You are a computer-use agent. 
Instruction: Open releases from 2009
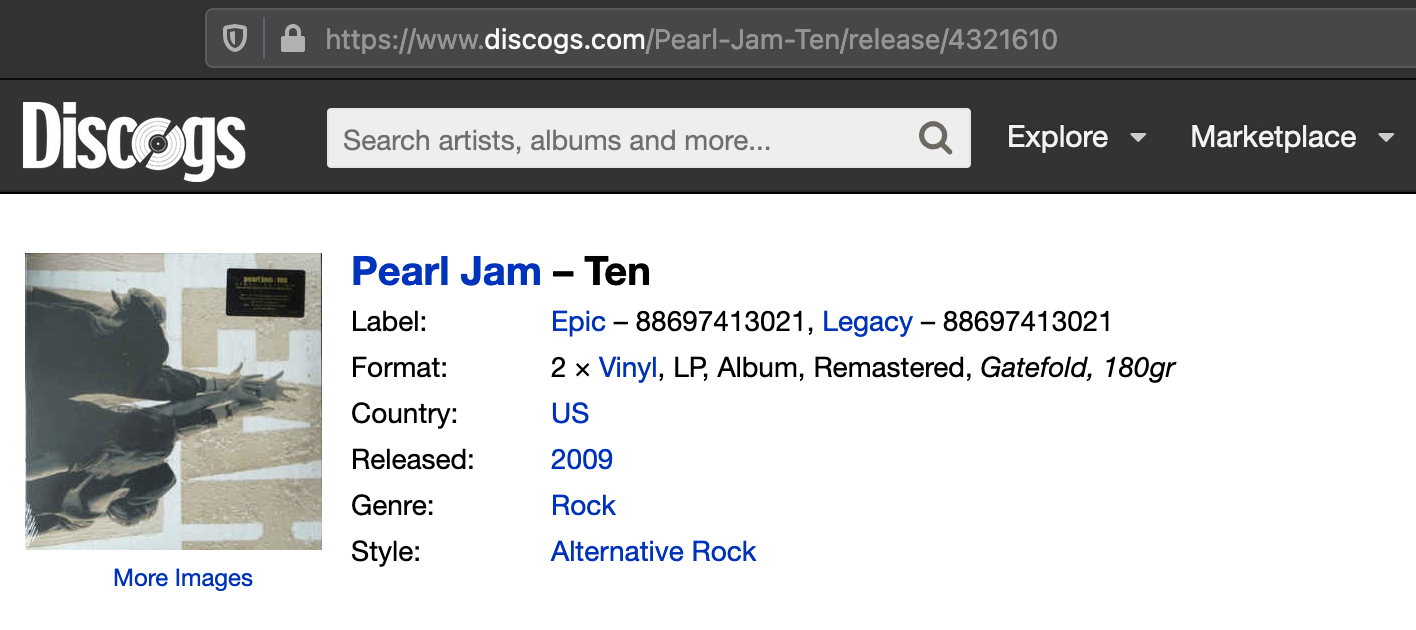[581, 459]
